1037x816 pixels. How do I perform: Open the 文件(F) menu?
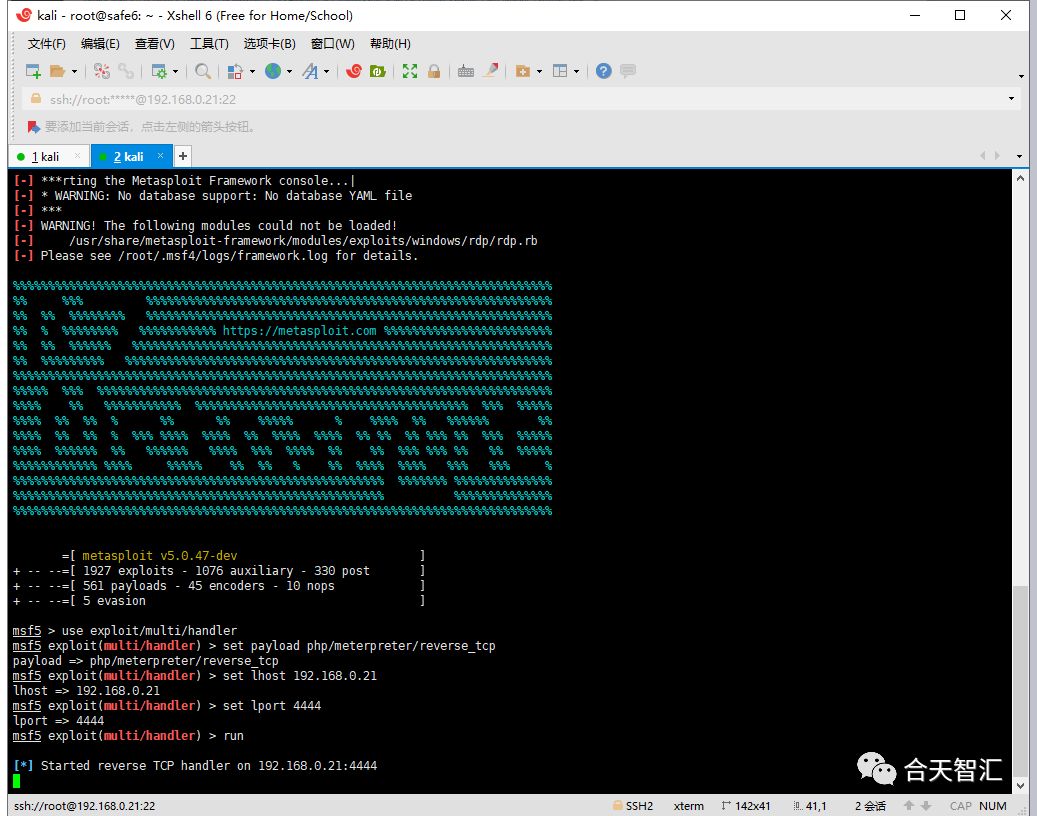(46, 44)
